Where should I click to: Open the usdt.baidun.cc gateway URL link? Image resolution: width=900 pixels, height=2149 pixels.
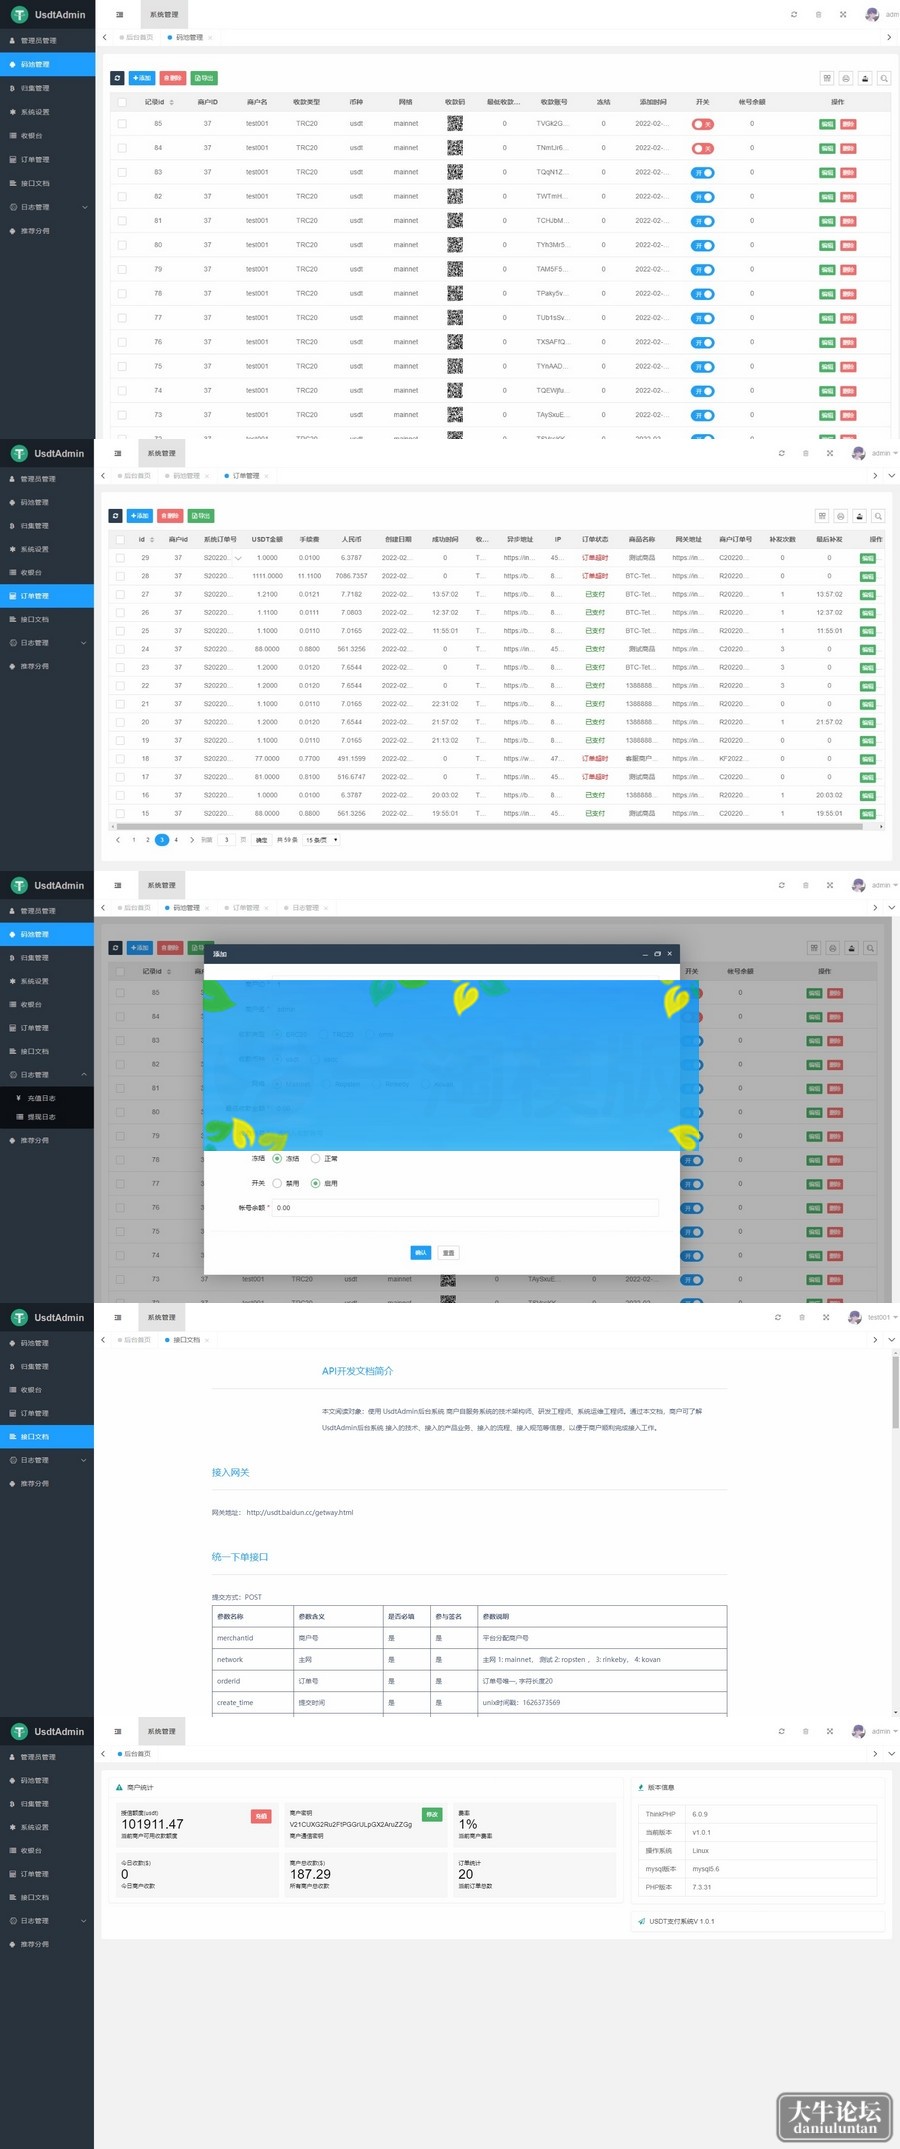tap(300, 1512)
